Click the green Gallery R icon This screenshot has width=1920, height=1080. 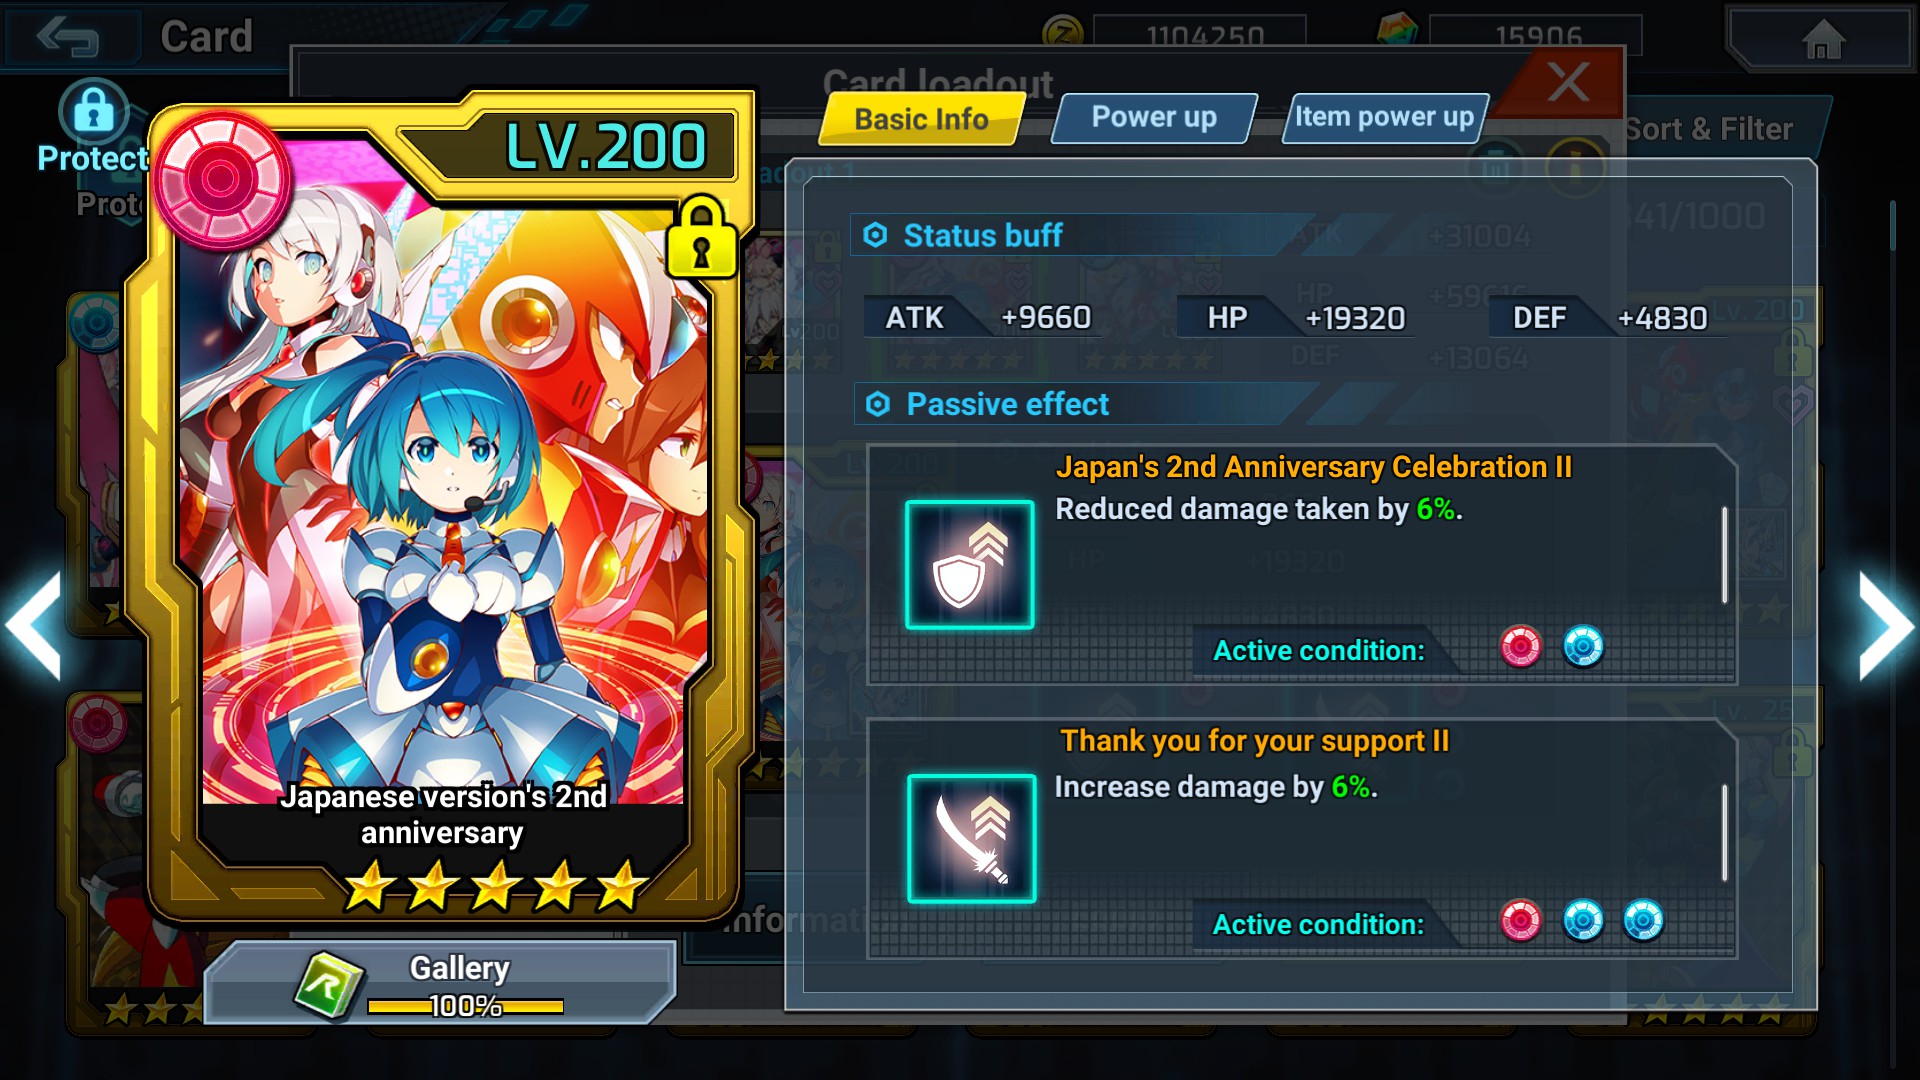[329, 986]
